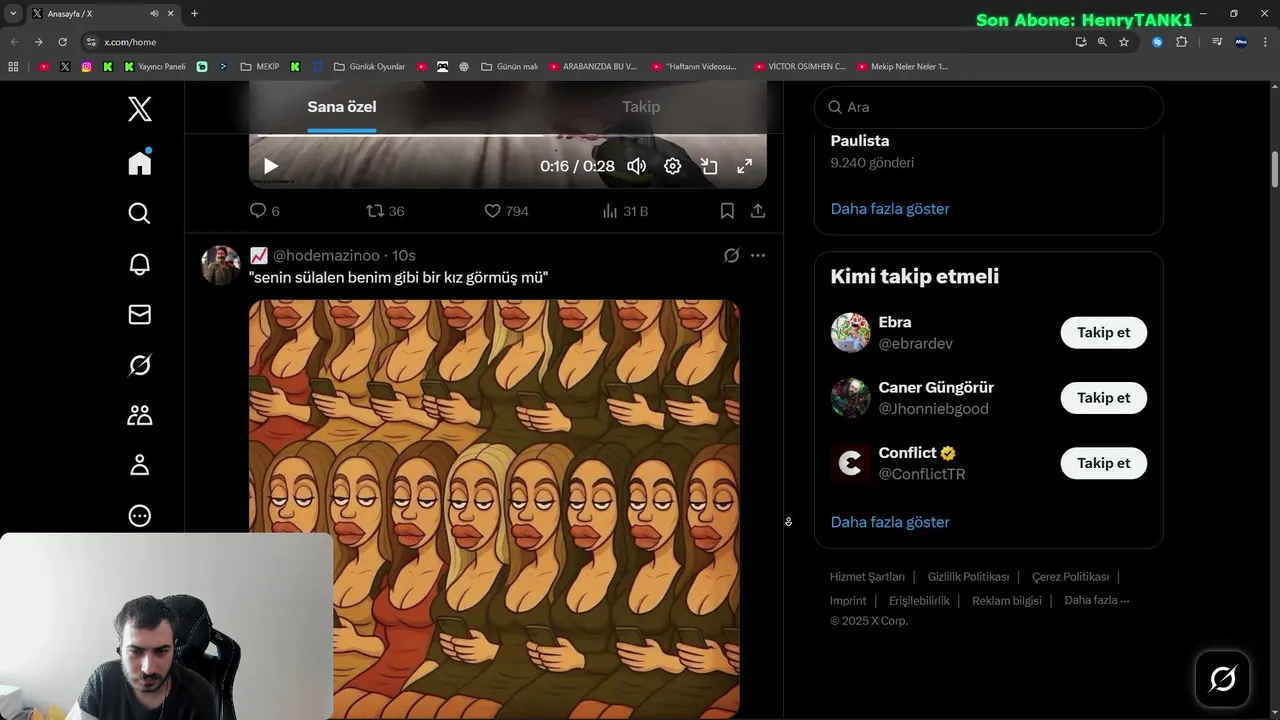
Task: Expand Daha fazla footer menu
Action: pos(1097,600)
